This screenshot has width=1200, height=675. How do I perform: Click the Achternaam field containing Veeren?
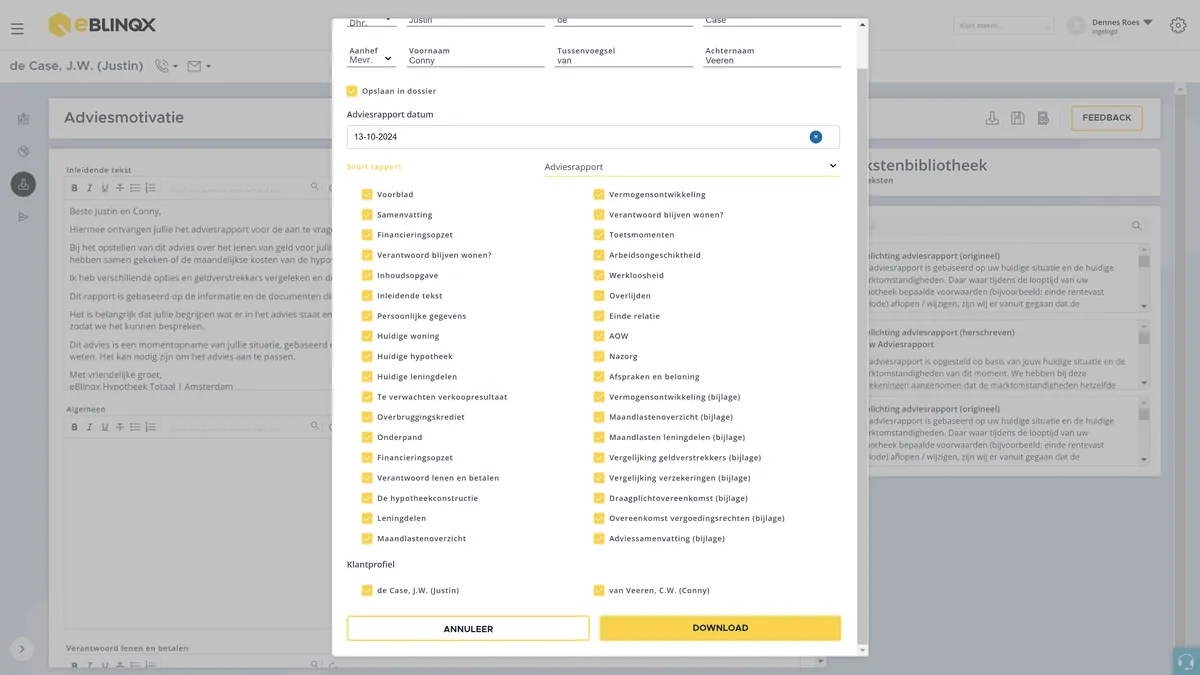click(772, 60)
